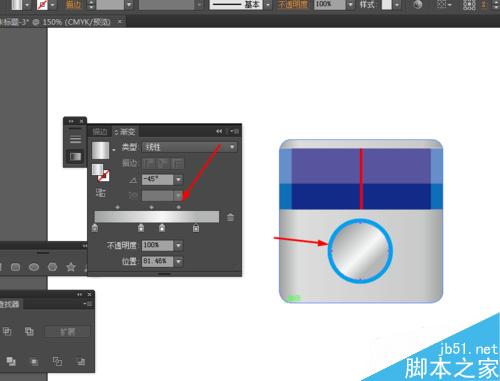Open the Align options icon in control bar
This screenshot has width=500, height=381.
click(443, 5)
